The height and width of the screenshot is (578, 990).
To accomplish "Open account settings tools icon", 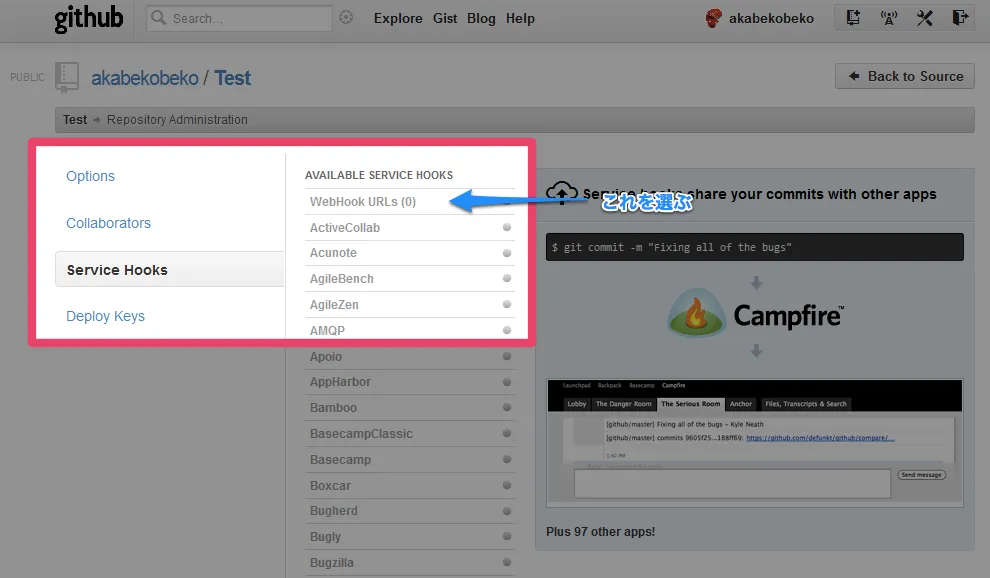I will 924,18.
